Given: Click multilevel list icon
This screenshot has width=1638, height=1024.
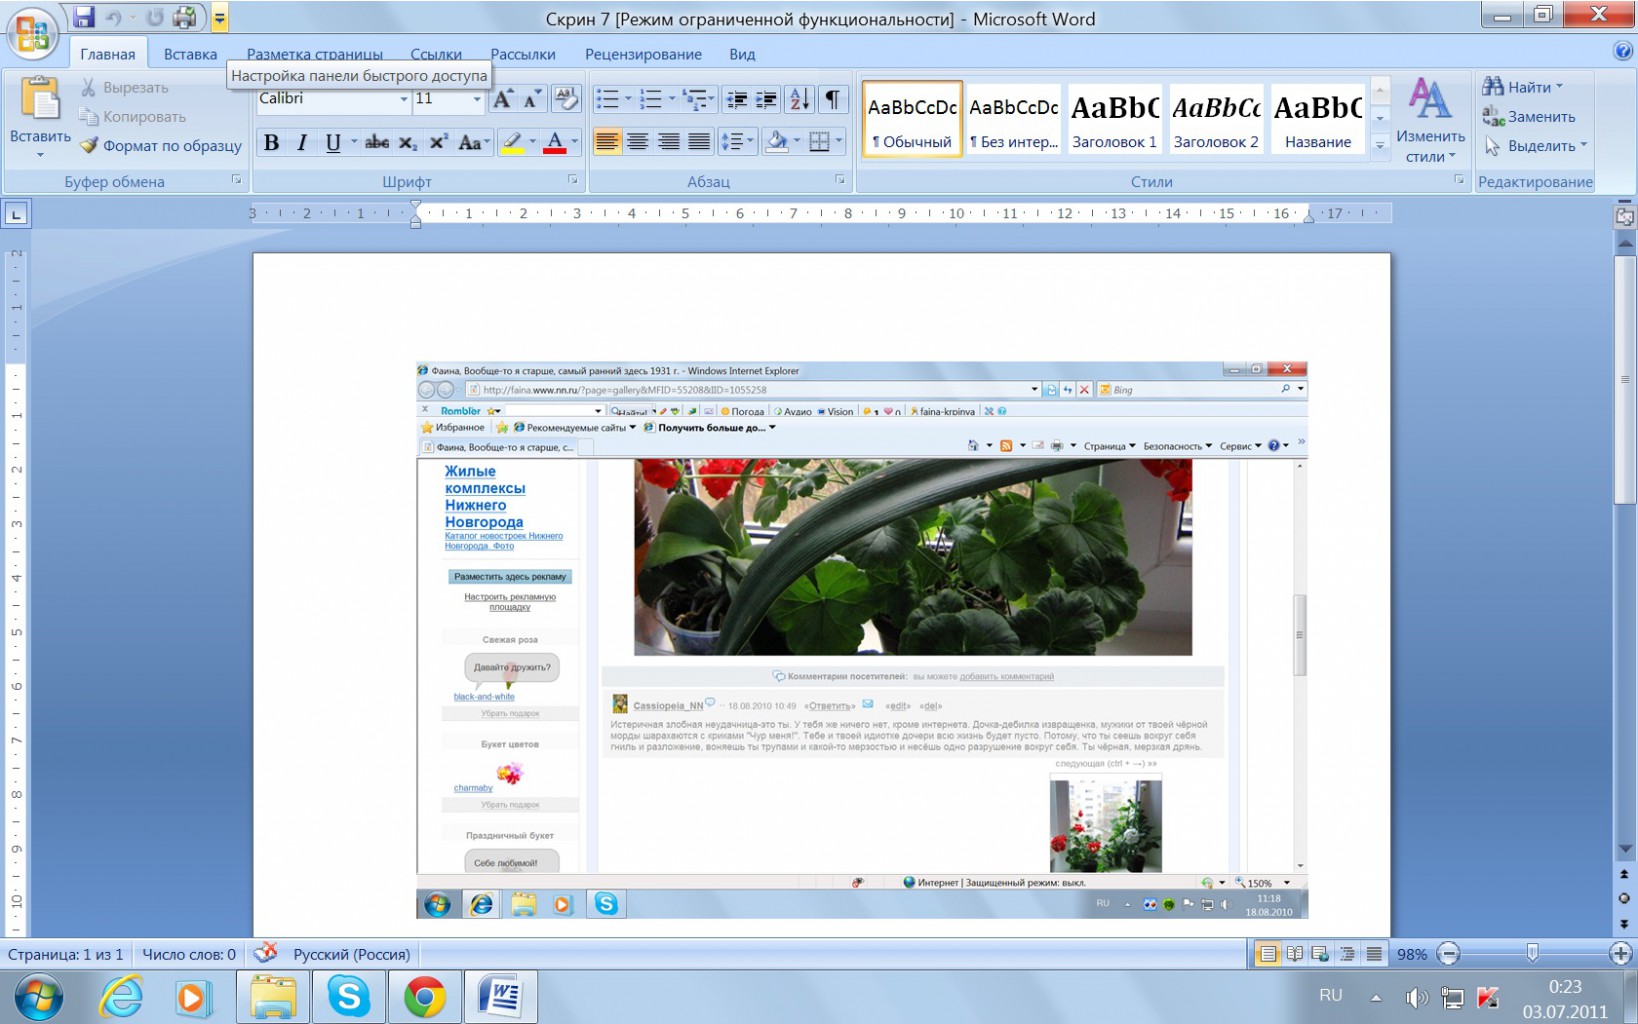Looking at the screenshot, I should 695,98.
